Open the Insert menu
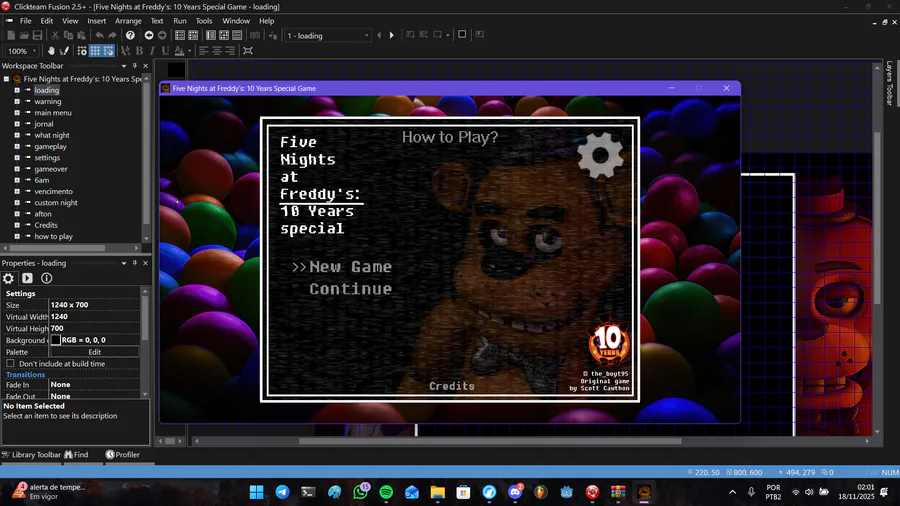900x506 pixels. pos(96,21)
